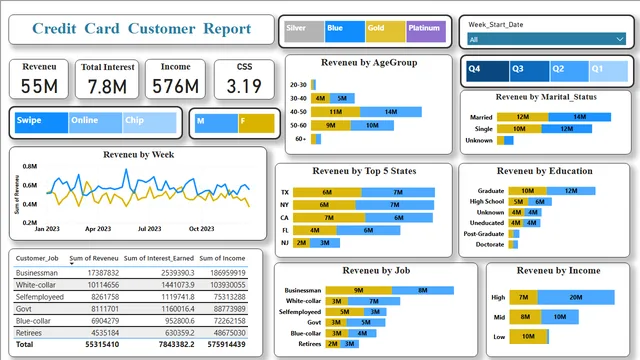Click the CSS 3.19 card
The height and width of the screenshot is (360, 640).
point(244,79)
